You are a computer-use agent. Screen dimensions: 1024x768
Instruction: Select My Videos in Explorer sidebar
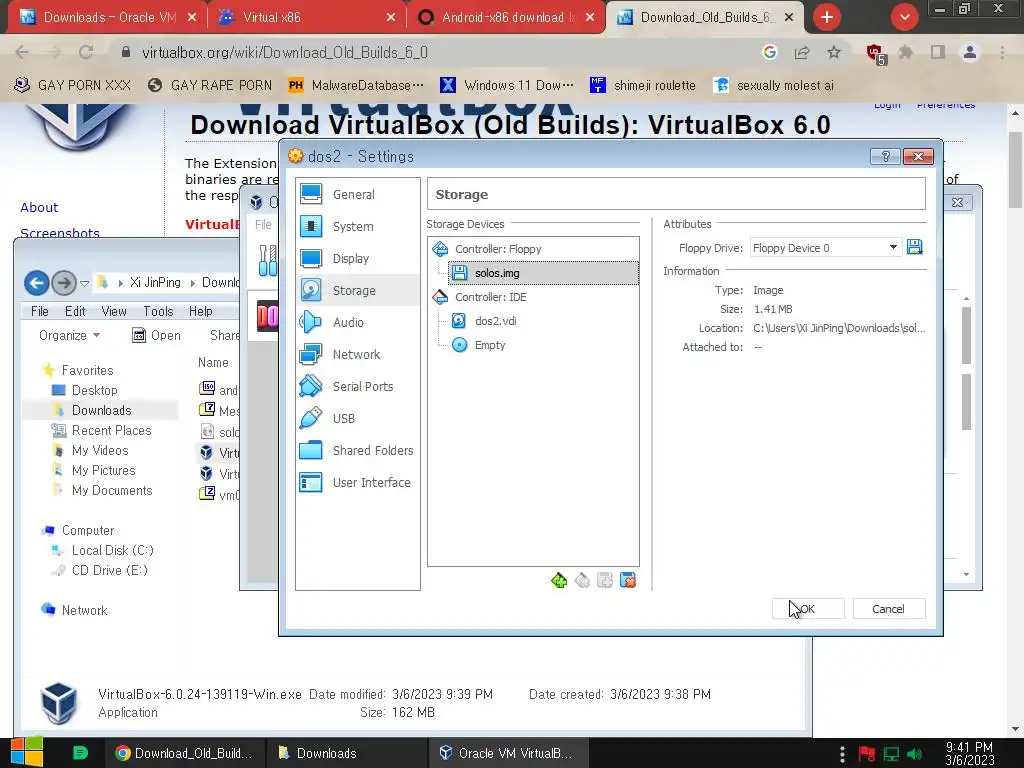90,450
